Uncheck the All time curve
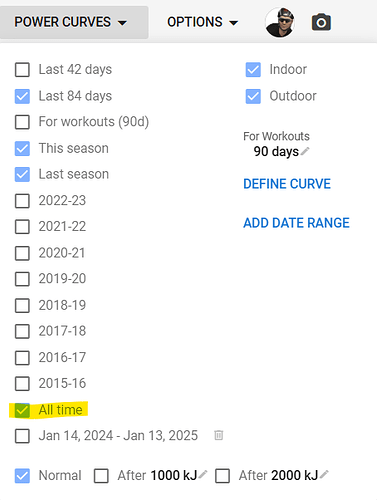The height and width of the screenshot is (500, 377). [x=22, y=410]
